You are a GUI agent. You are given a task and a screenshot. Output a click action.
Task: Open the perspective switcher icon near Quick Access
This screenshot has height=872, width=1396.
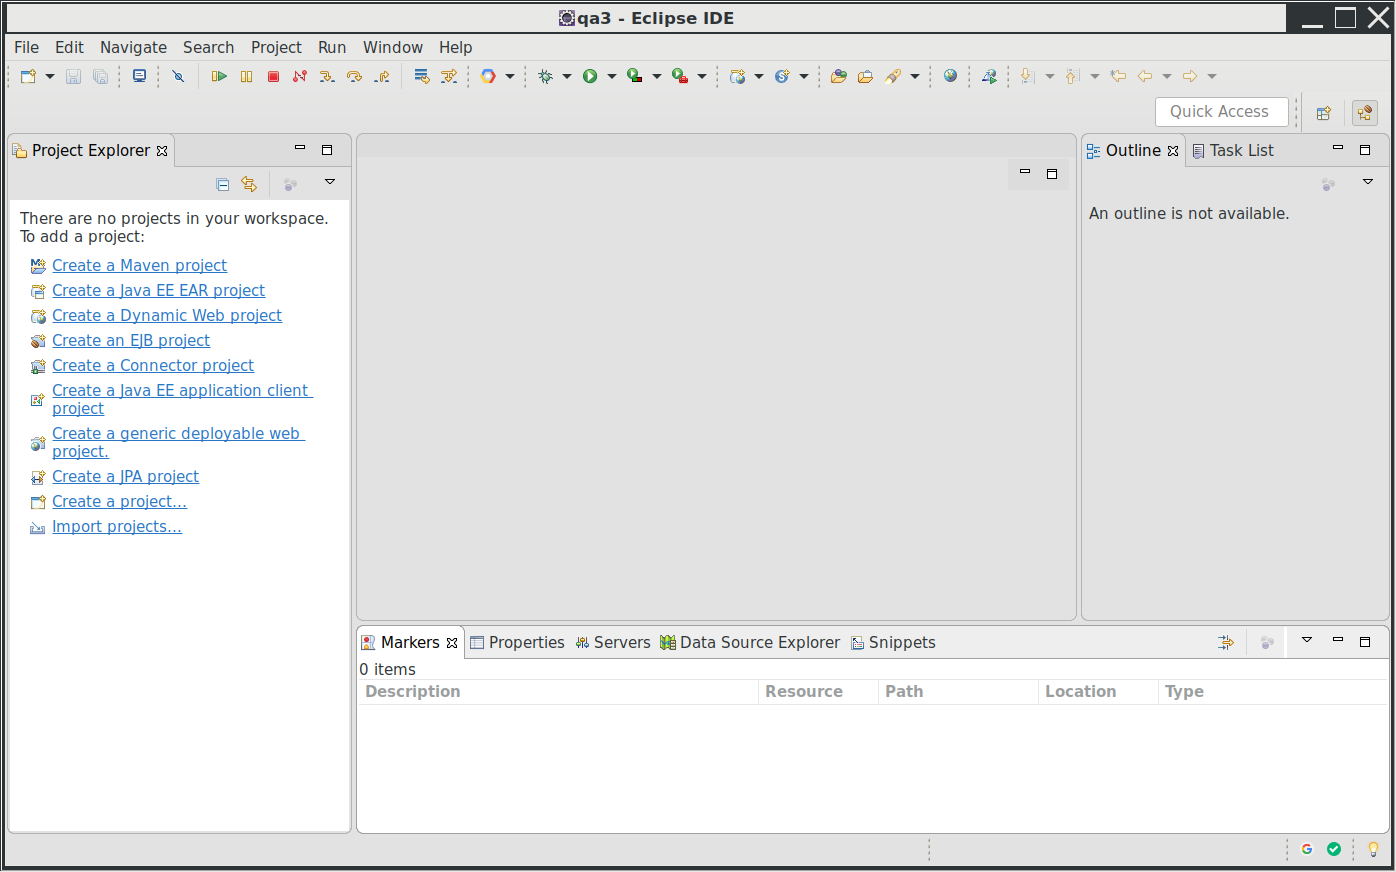1324,112
